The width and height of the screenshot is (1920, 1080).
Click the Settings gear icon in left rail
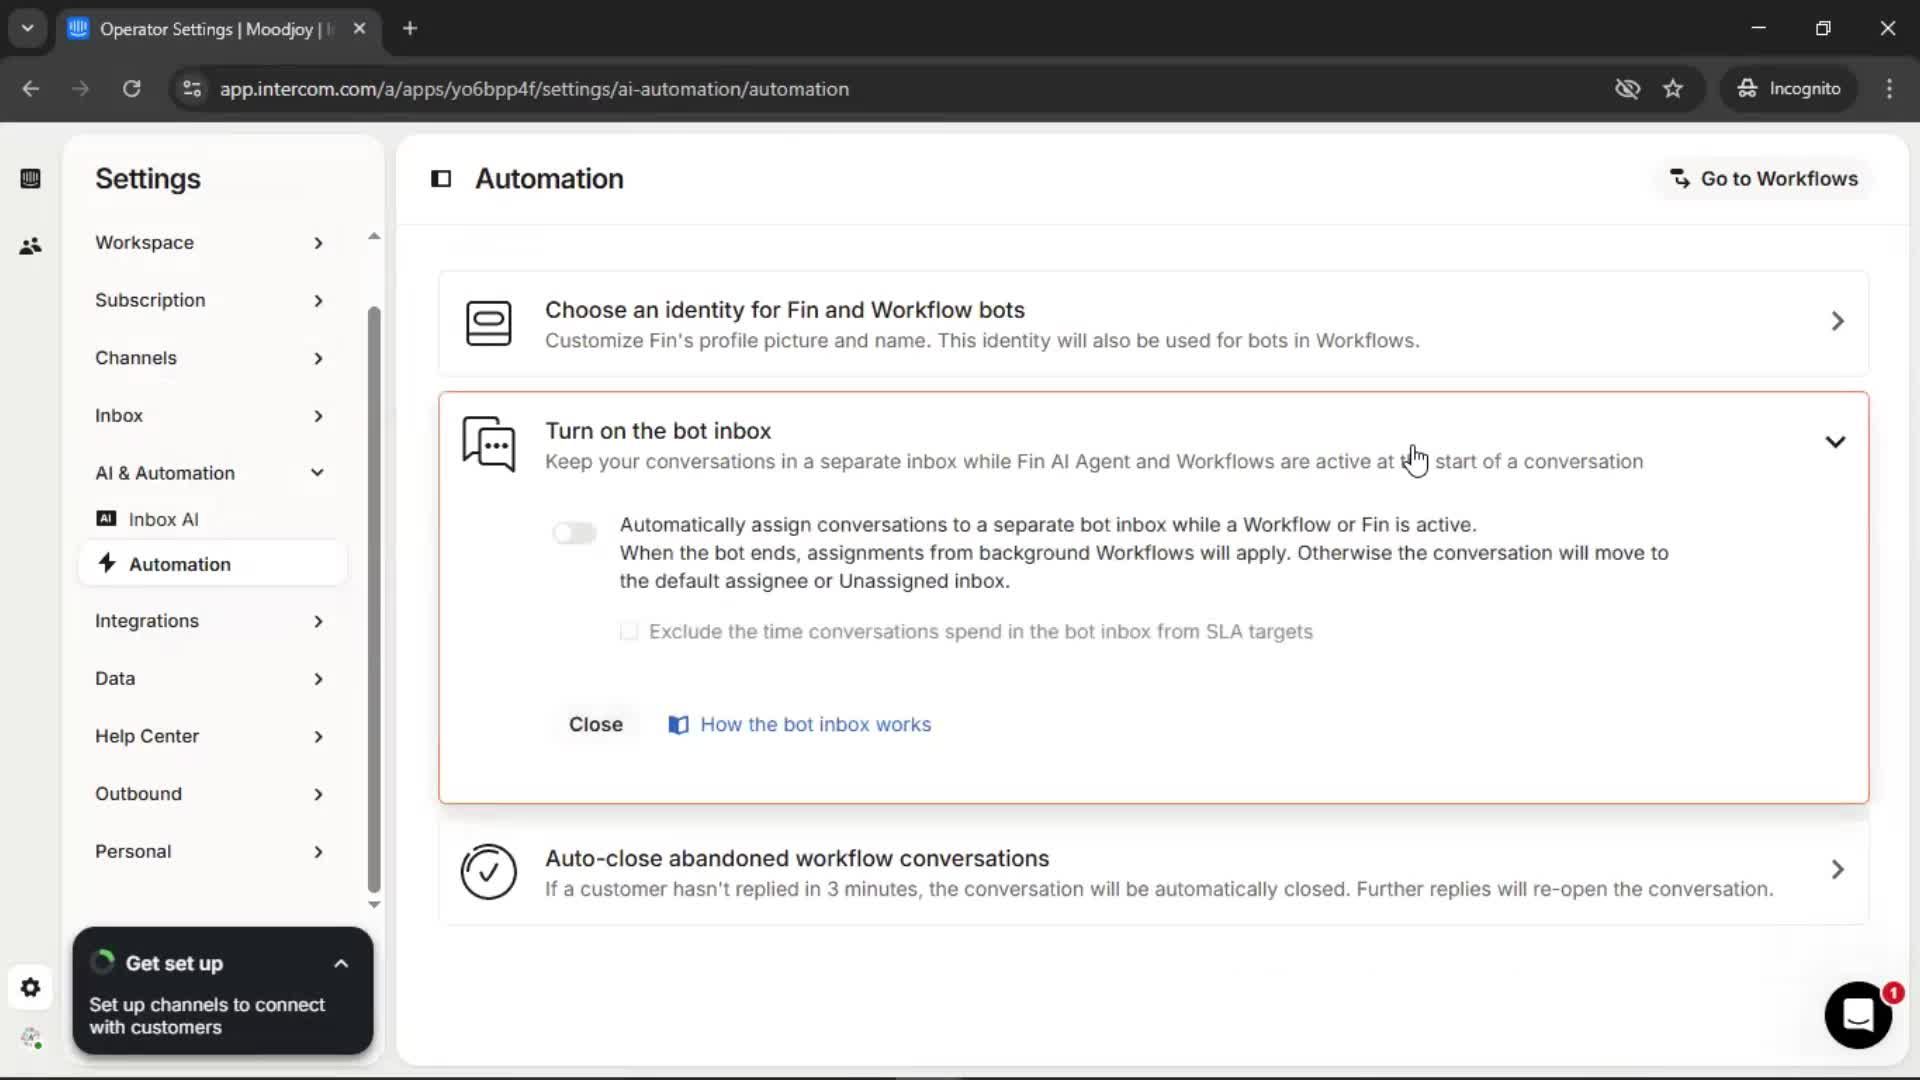(30, 988)
